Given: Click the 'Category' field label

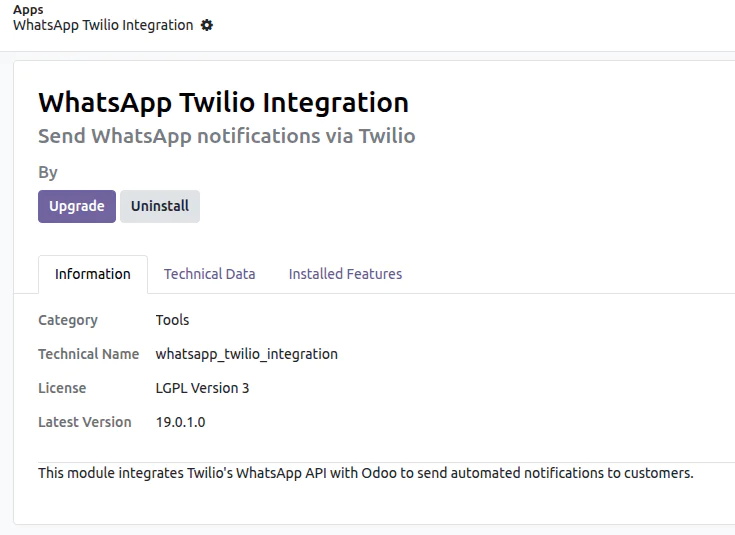Looking at the screenshot, I should coord(68,320).
